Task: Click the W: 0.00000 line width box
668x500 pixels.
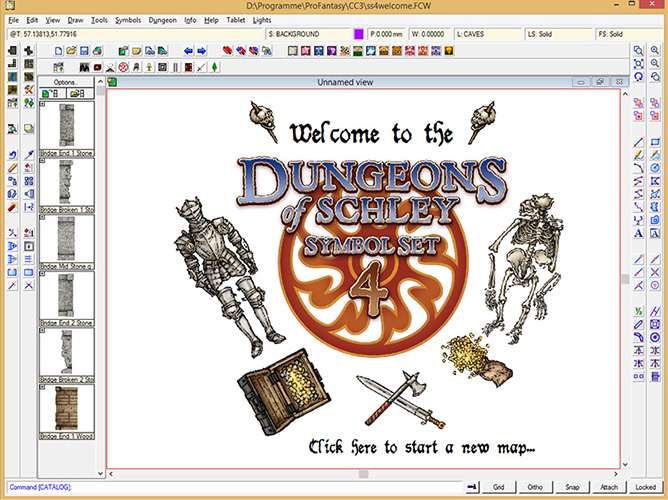Action: 429,34
